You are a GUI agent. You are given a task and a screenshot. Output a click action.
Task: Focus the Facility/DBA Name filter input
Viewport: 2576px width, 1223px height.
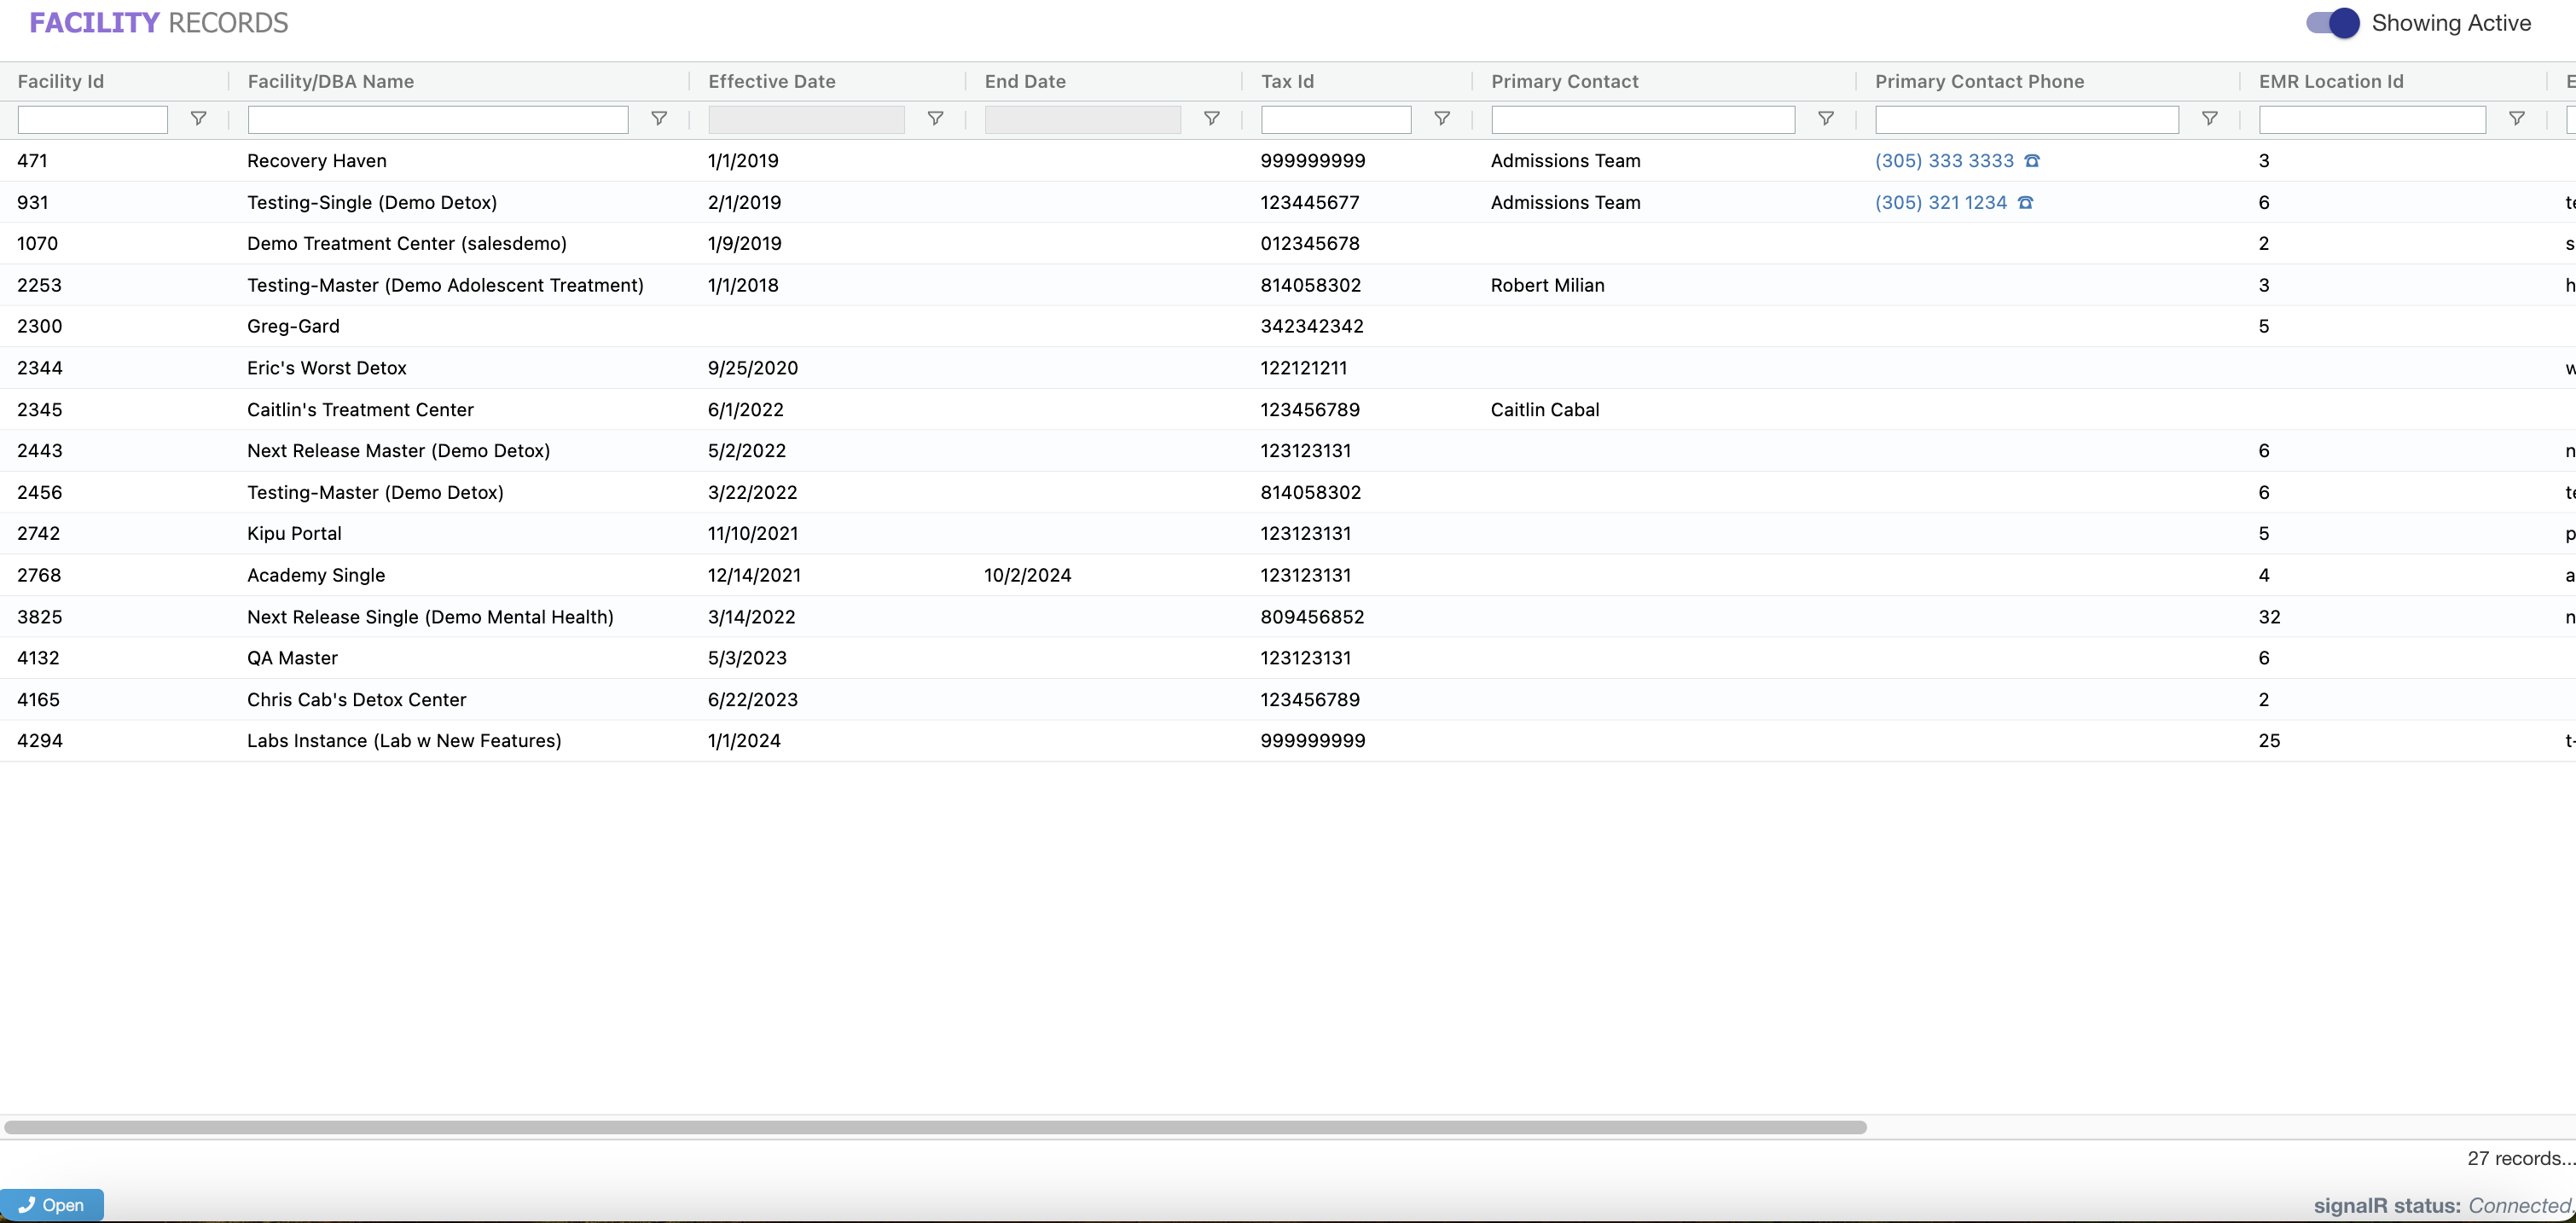438,120
